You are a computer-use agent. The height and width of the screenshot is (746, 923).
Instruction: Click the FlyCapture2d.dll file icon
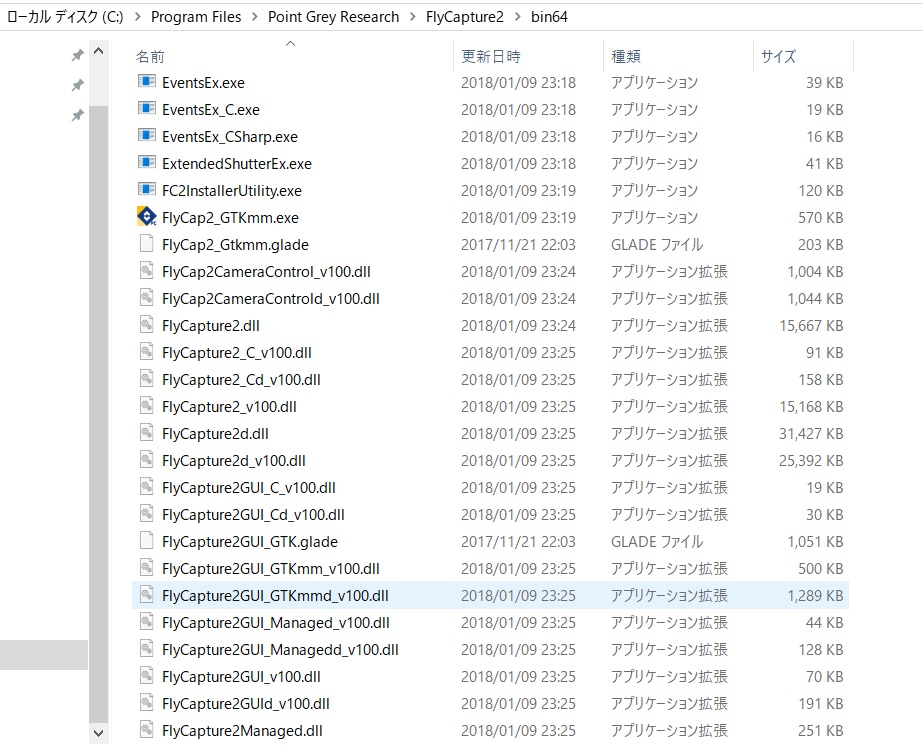147,433
